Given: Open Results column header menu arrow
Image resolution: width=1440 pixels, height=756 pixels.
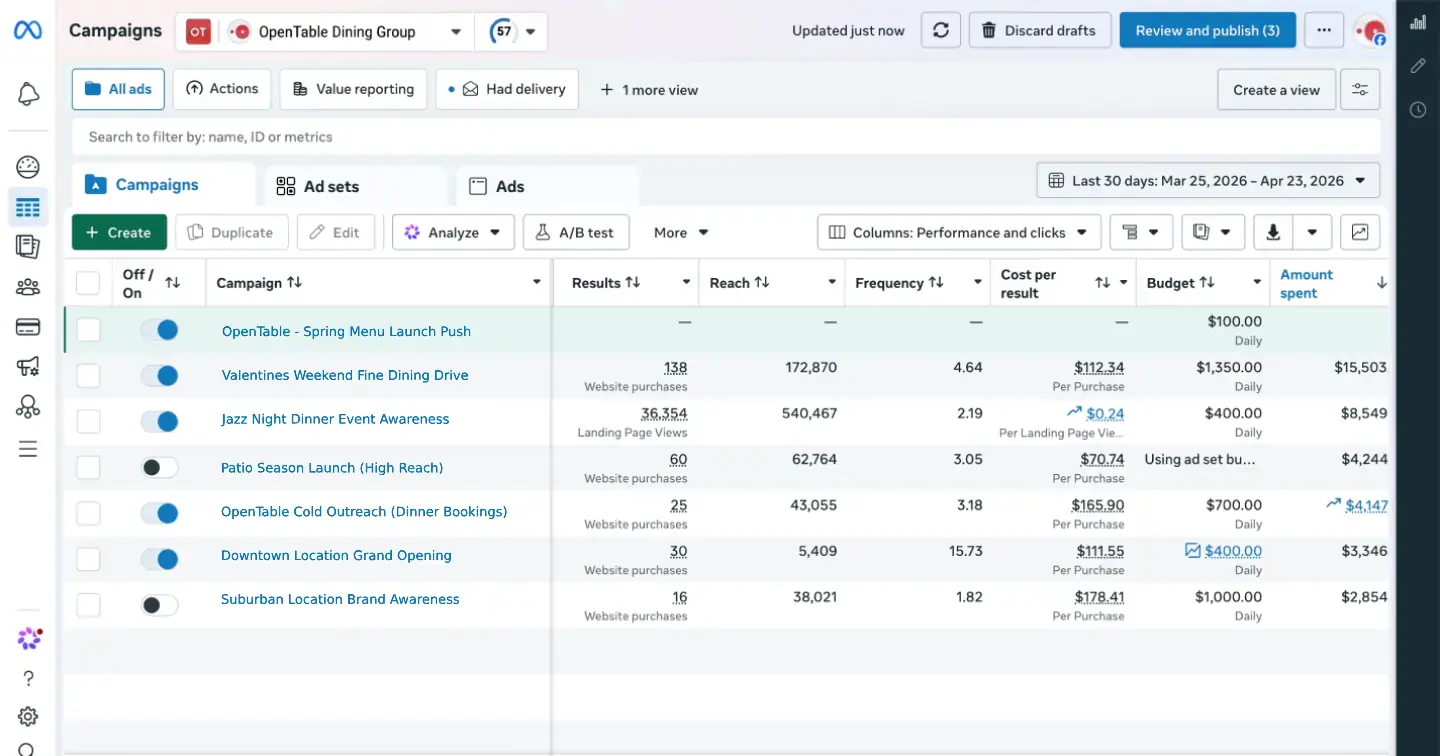Looking at the screenshot, I should pyautogui.click(x=686, y=283).
